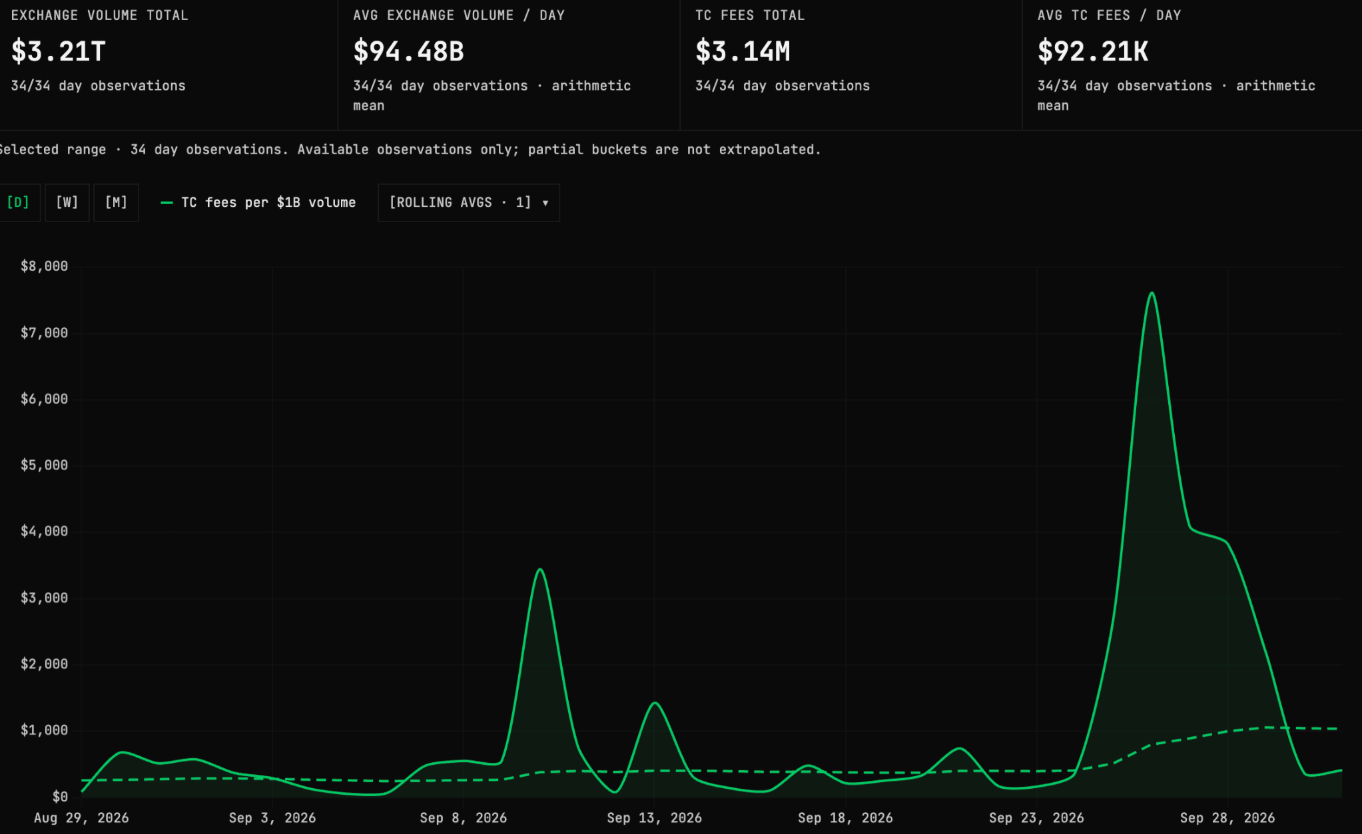Click the $94.48B average exchange volume value
This screenshot has height=834, width=1362.
(x=408, y=50)
